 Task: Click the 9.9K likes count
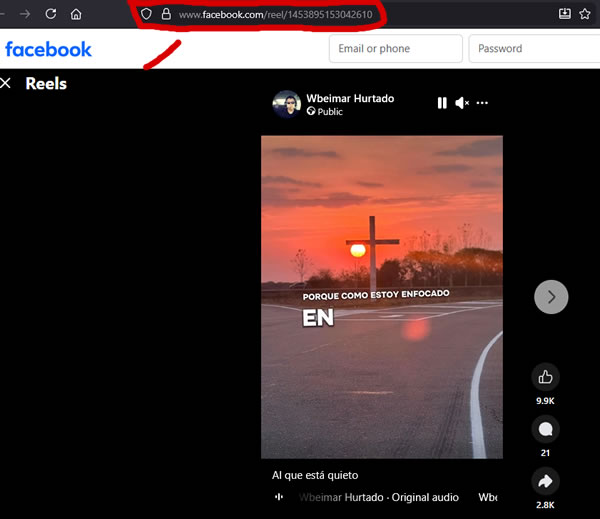(x=545, y=401)
